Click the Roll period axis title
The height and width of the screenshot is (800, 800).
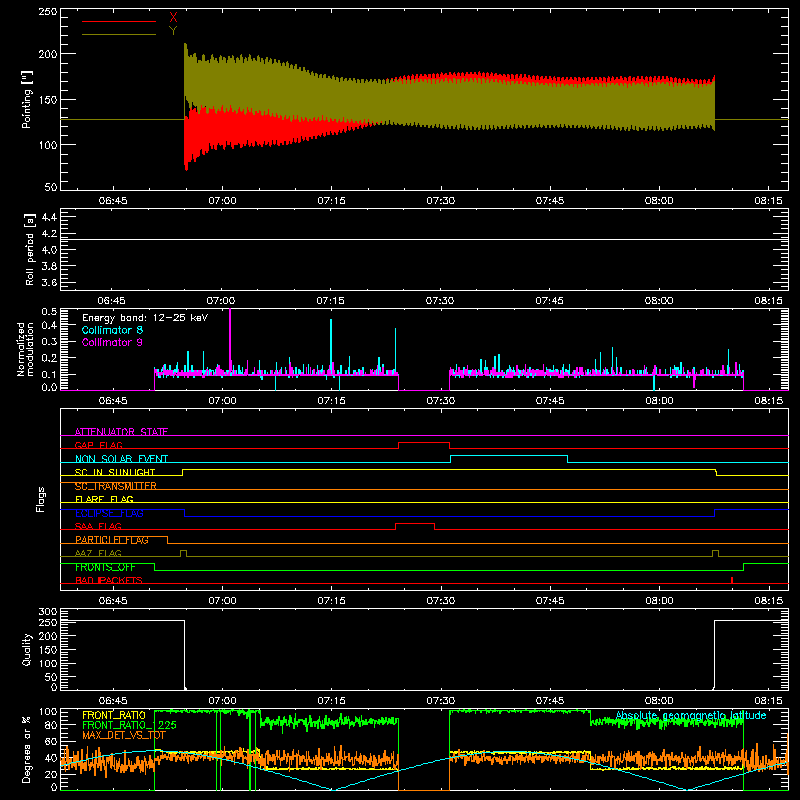(x=29, y=249)
